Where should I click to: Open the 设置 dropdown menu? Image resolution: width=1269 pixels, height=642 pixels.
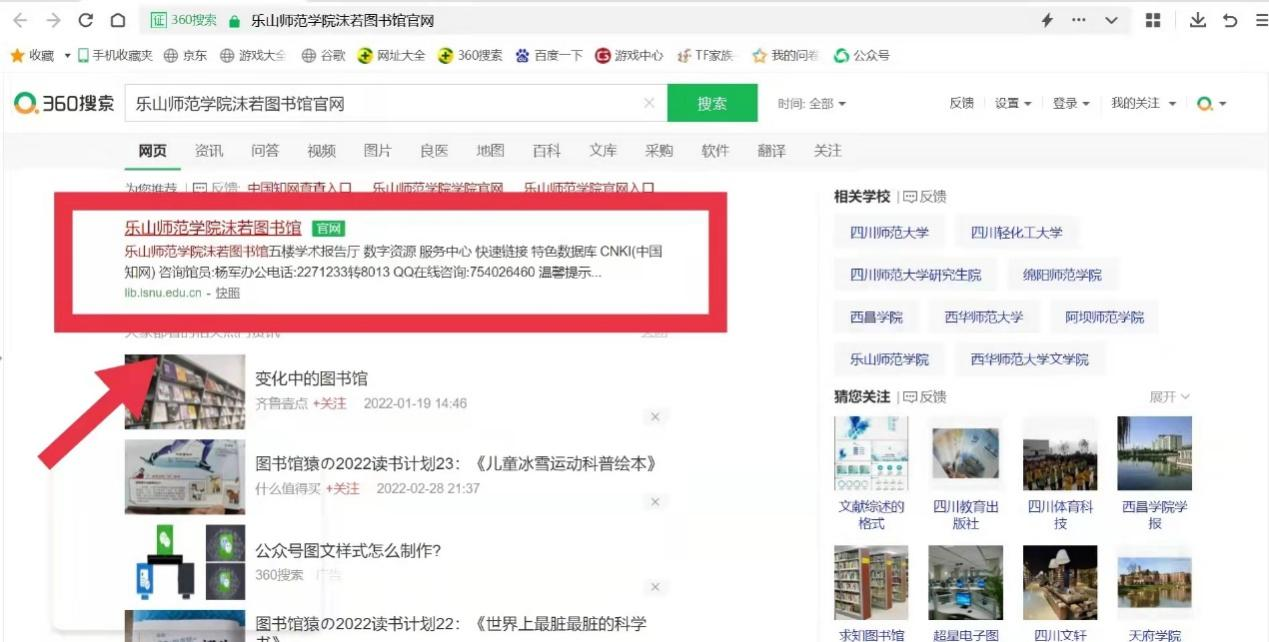point(1012,104)
